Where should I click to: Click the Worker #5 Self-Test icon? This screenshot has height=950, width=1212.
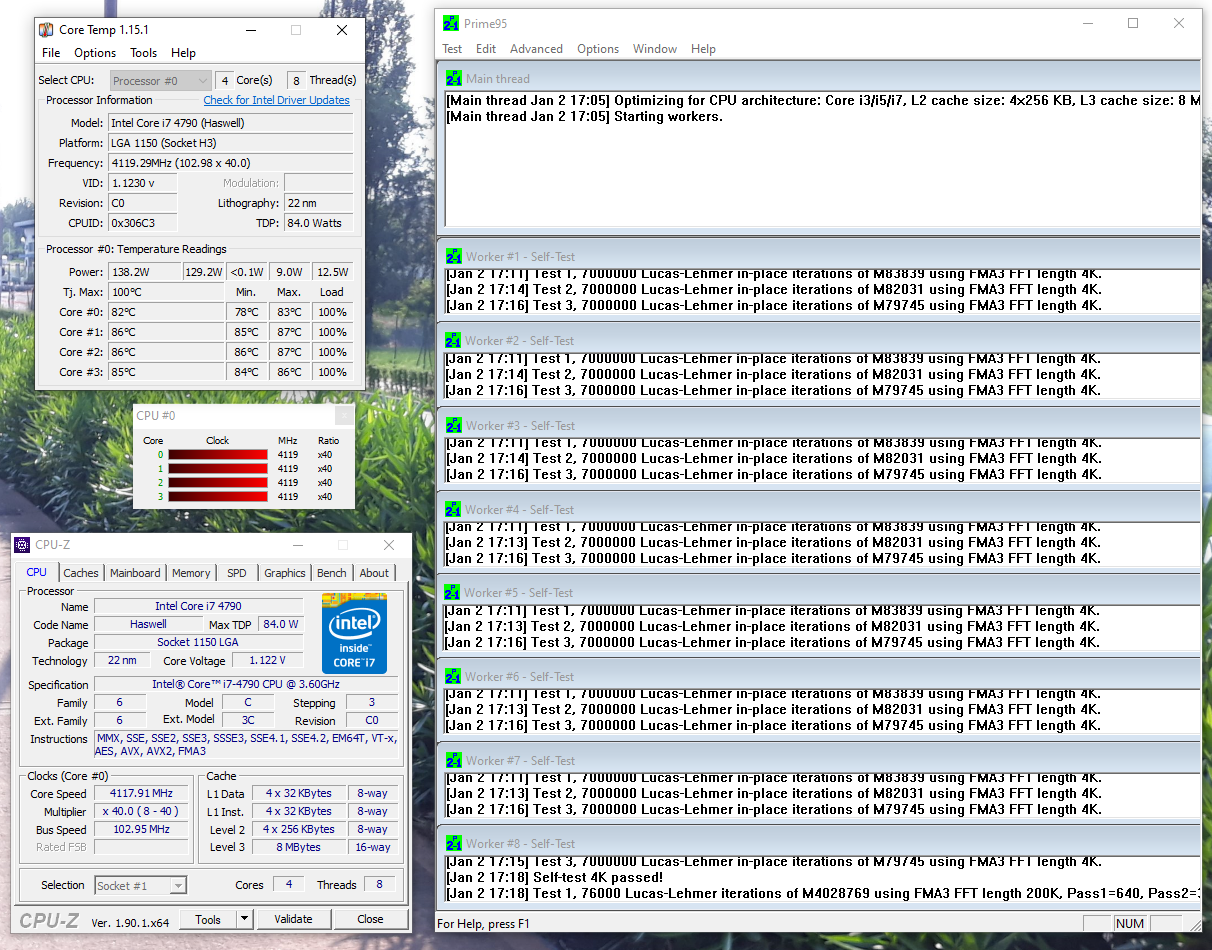coord(453,592)
